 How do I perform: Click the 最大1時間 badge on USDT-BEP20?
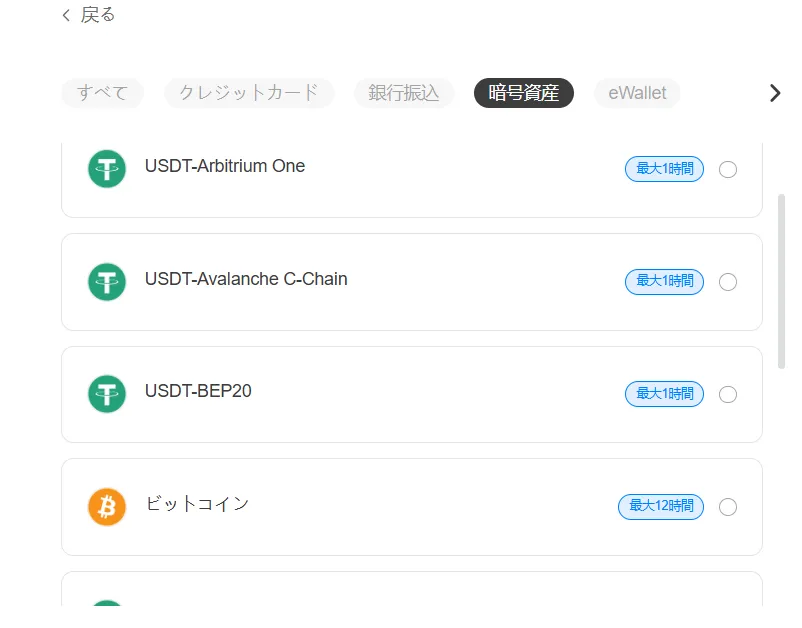(x=664, y=394)
